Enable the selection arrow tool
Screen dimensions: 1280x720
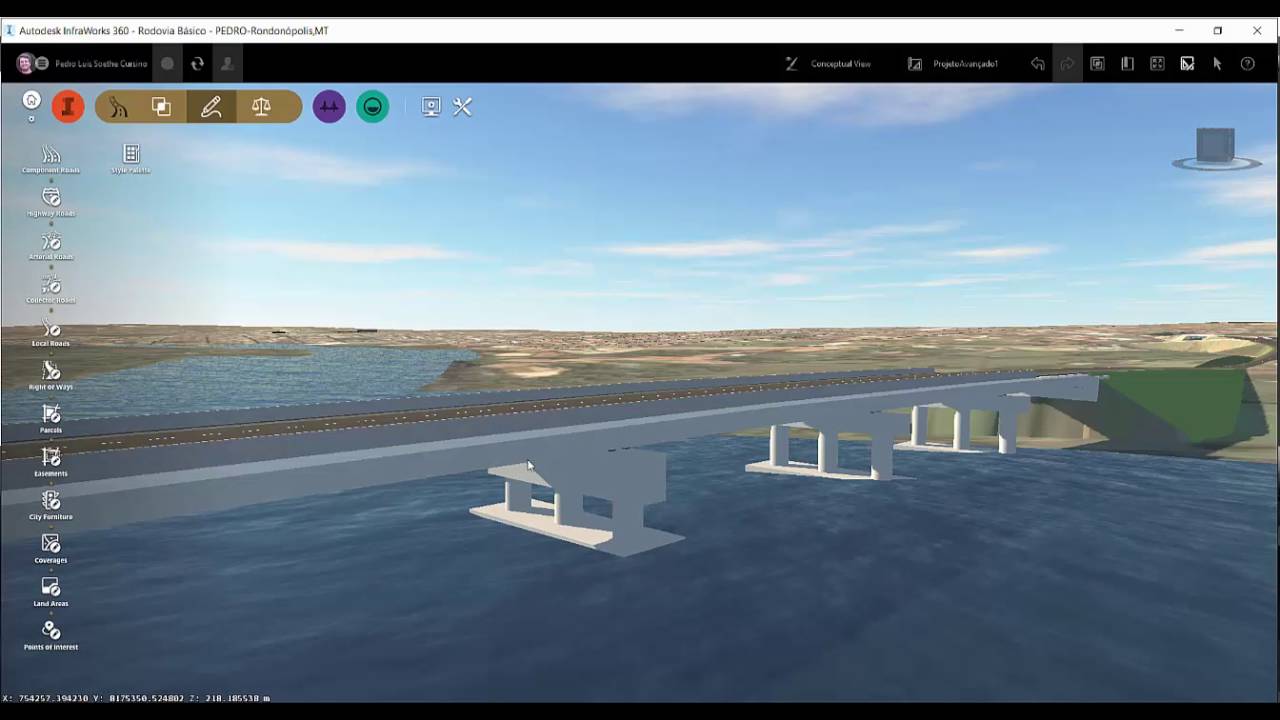pyautogui.click(x=1216, y=63)
